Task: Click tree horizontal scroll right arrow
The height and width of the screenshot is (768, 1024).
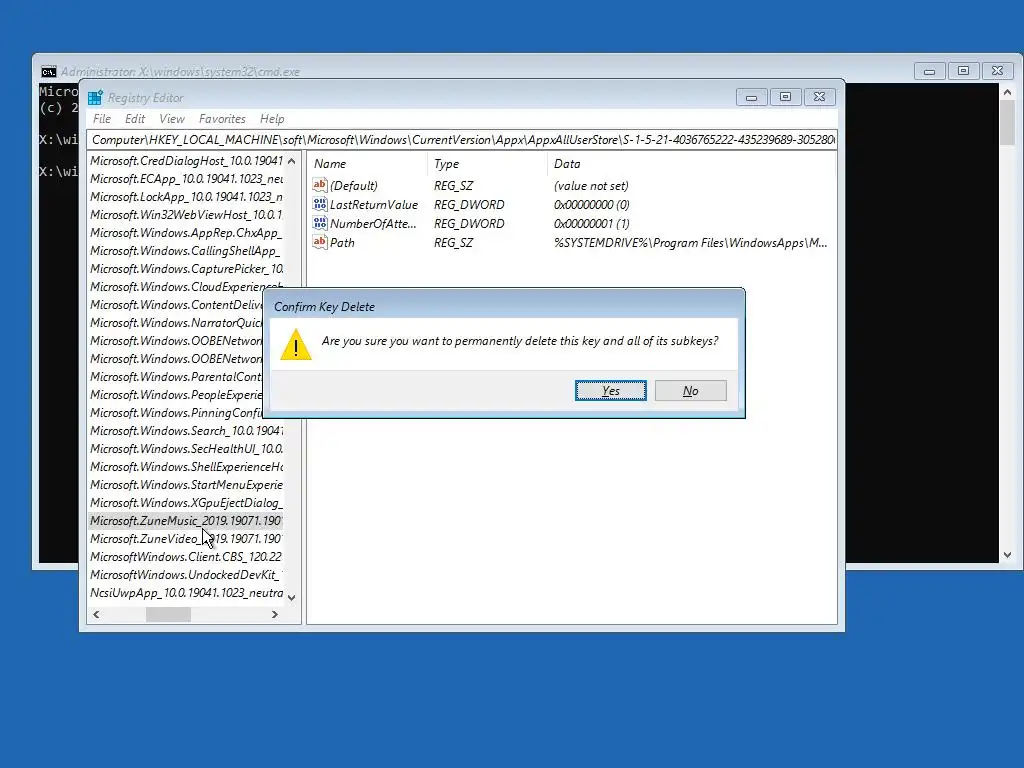Action: coord(275,615)
